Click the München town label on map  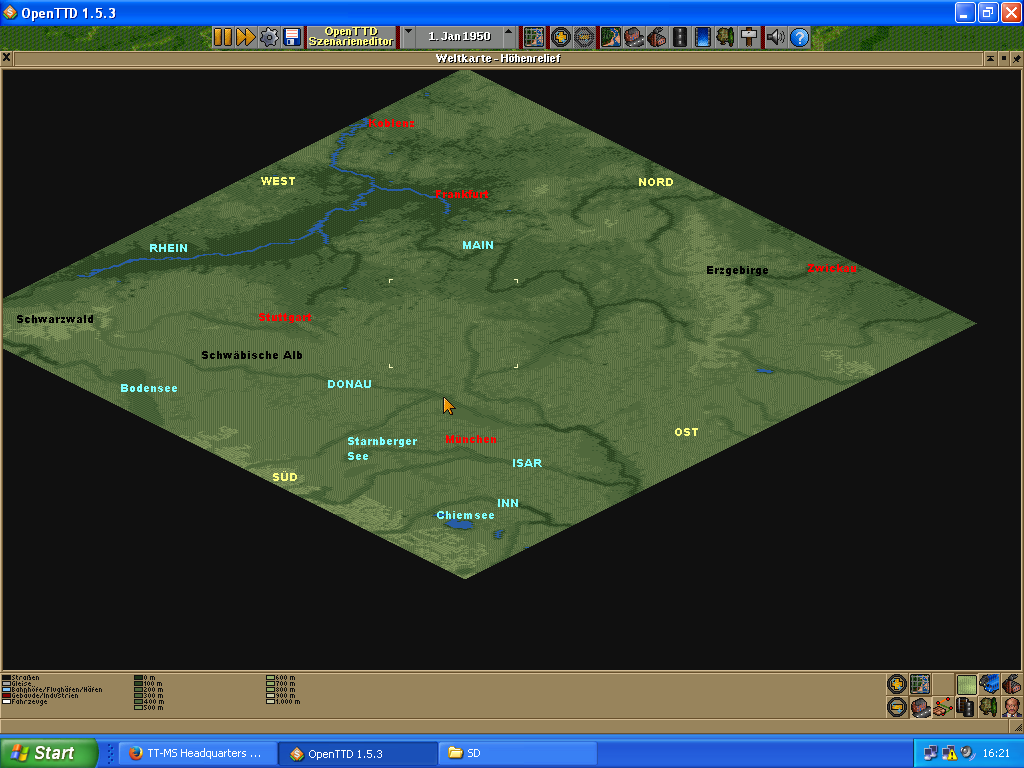470,440
